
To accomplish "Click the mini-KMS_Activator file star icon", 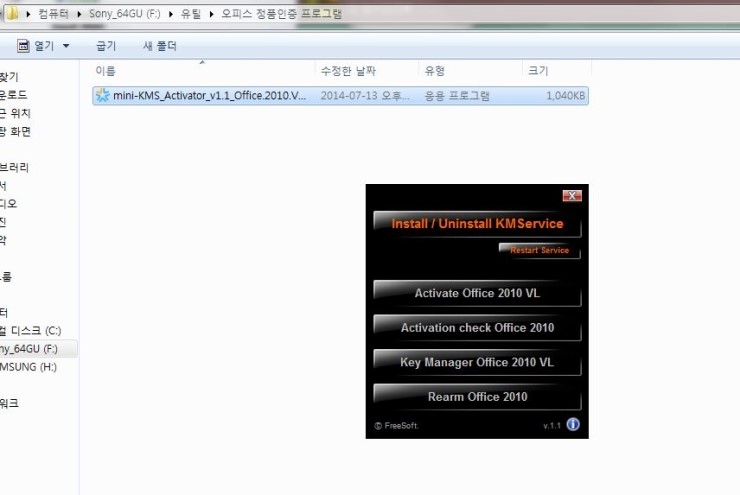I will 102,95.
